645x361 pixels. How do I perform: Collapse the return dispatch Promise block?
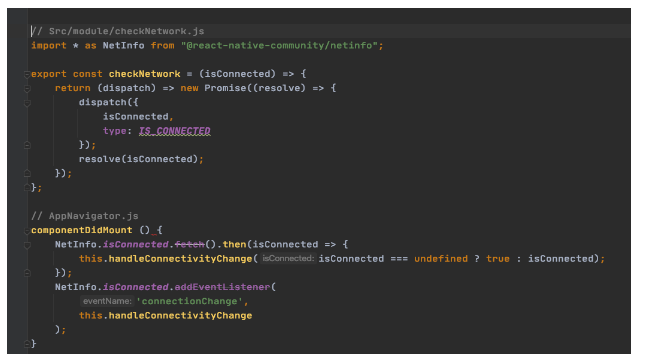[27, 88]
